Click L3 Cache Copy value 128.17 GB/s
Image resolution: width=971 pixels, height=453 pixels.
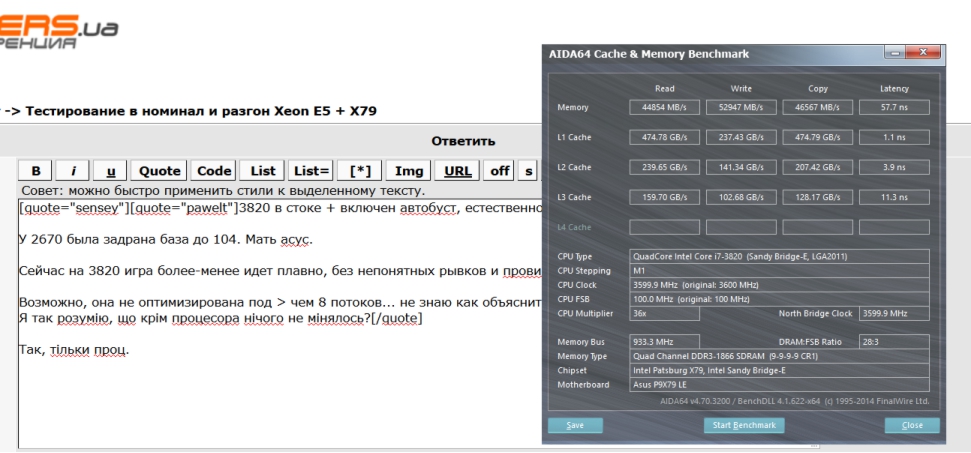817,197
